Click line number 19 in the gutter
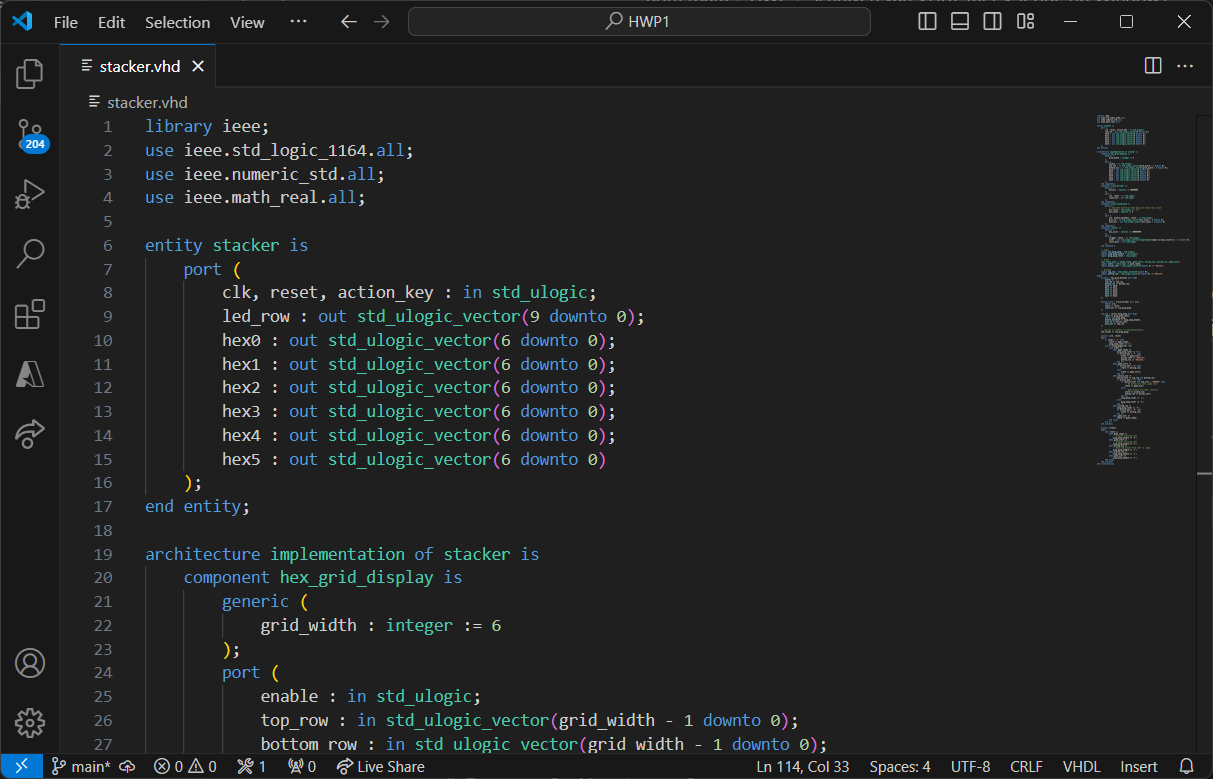 (x=103, y=554)
